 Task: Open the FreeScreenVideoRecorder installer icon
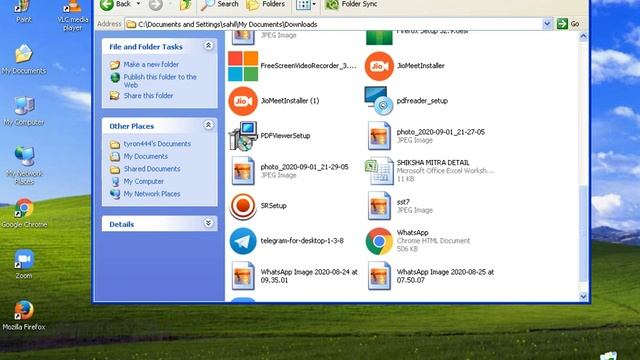click(243, 66)
